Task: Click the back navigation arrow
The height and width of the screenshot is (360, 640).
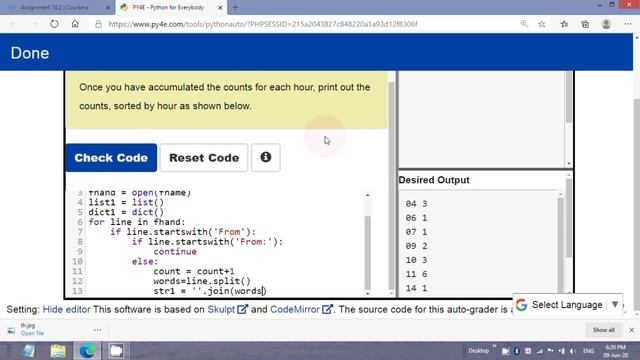Action: pos(13,24)
